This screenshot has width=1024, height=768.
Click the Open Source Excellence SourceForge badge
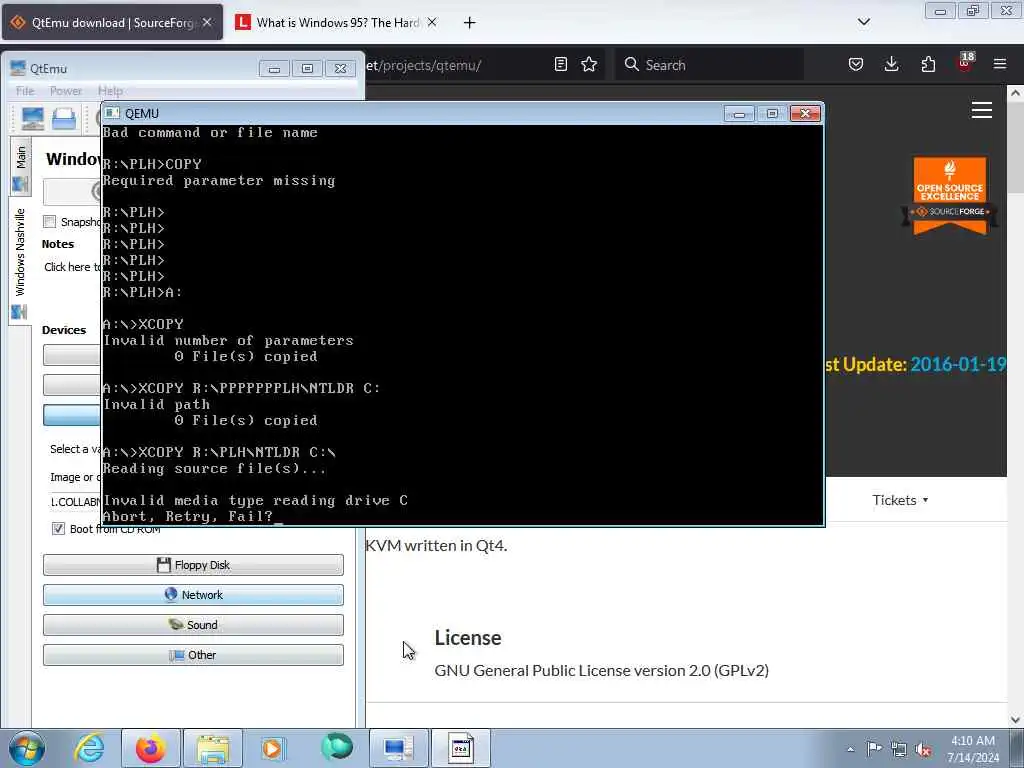[950, 195]
